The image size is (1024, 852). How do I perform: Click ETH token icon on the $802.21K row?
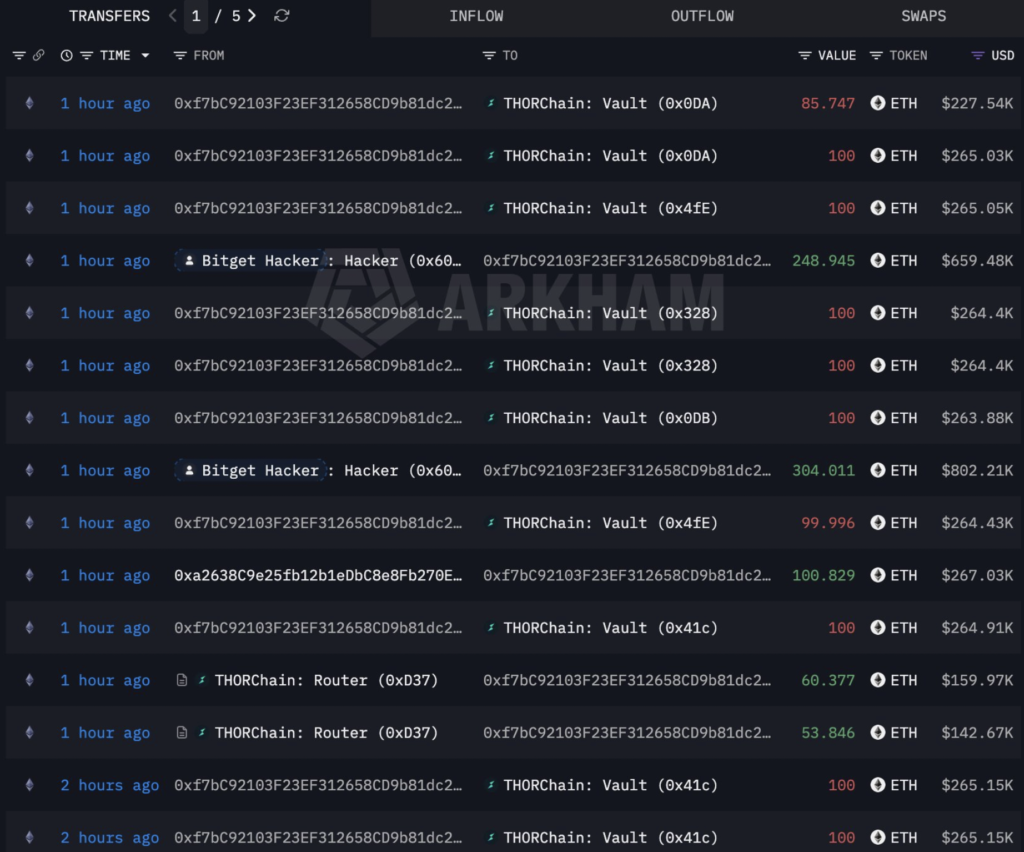tap(878, 470)
